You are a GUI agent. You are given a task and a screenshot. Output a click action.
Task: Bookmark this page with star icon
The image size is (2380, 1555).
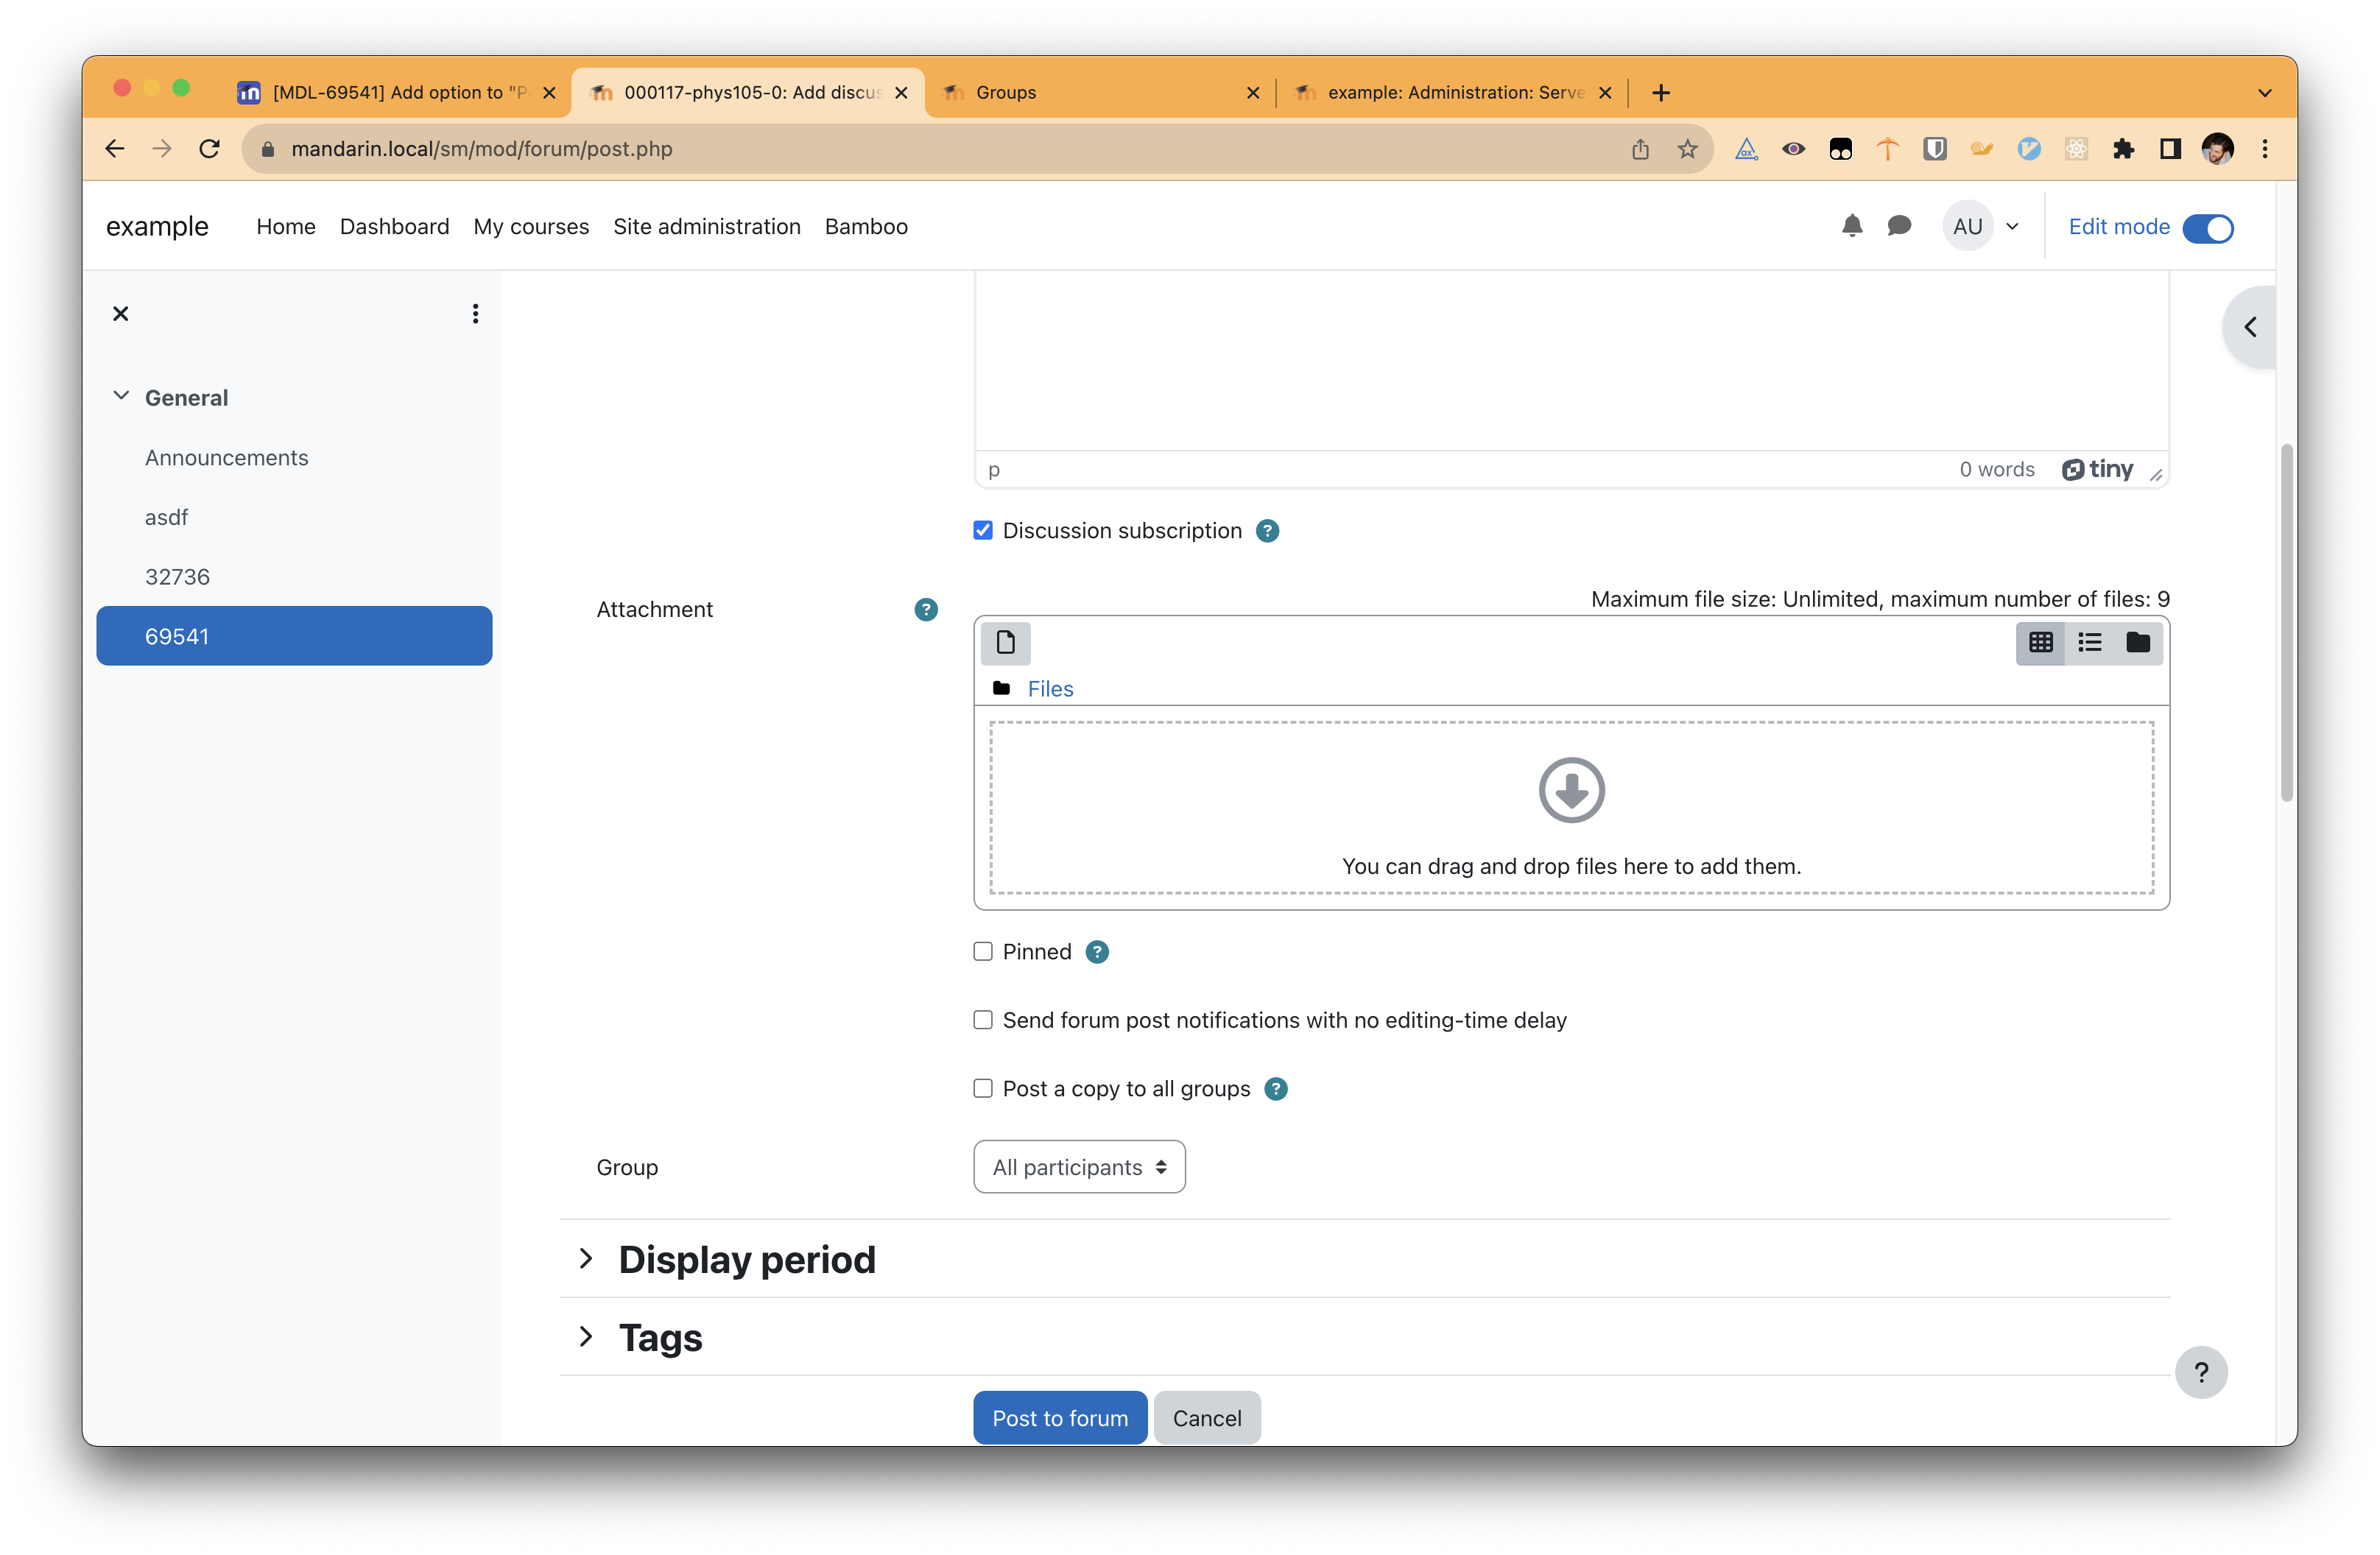click(1688, 149)
